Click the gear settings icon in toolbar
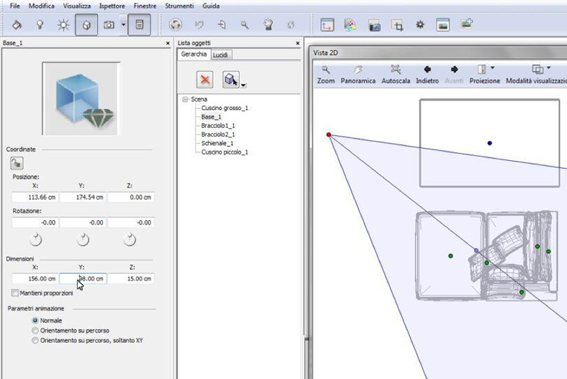The height and width of the screenshot is (379, 567). tap(420, 25)
